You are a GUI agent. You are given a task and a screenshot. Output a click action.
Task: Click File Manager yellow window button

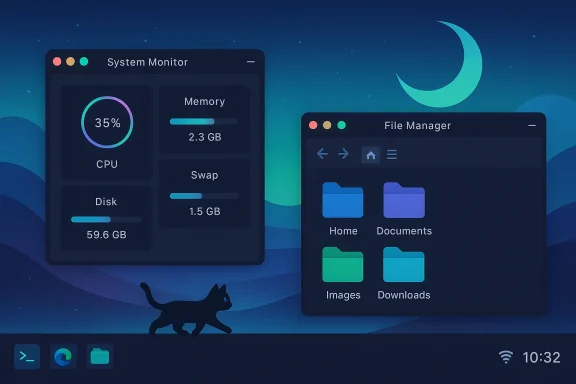tap(327, 125)
